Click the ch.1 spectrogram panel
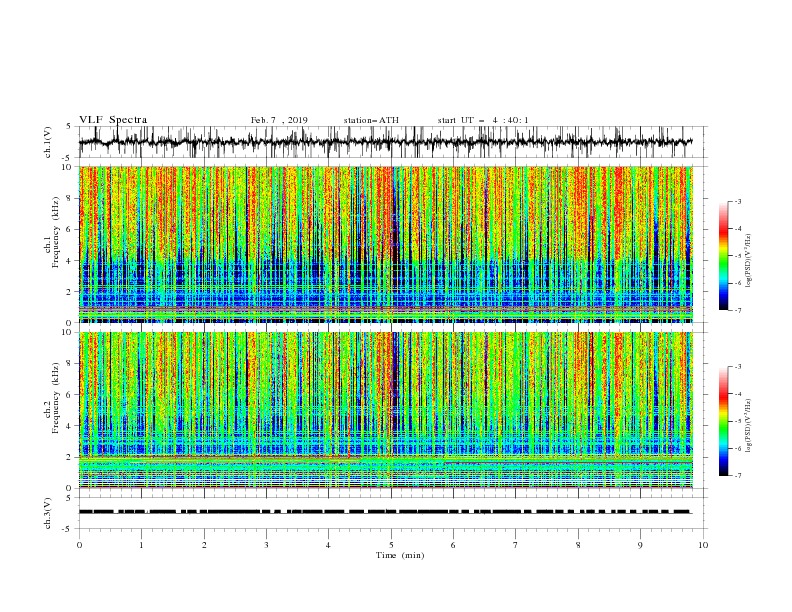This screenshot has height=612, width=792. [386, 244]
